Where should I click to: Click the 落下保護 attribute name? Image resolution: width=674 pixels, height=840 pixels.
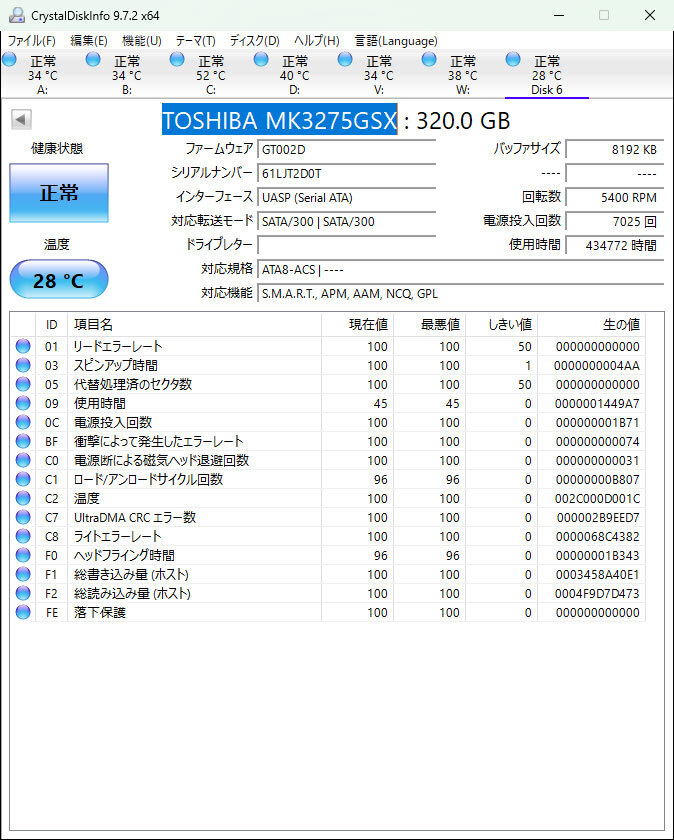pos(100,612)
